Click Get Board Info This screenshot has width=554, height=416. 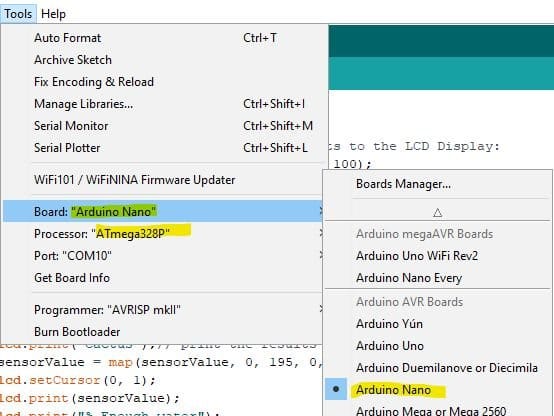coord(163,277)
